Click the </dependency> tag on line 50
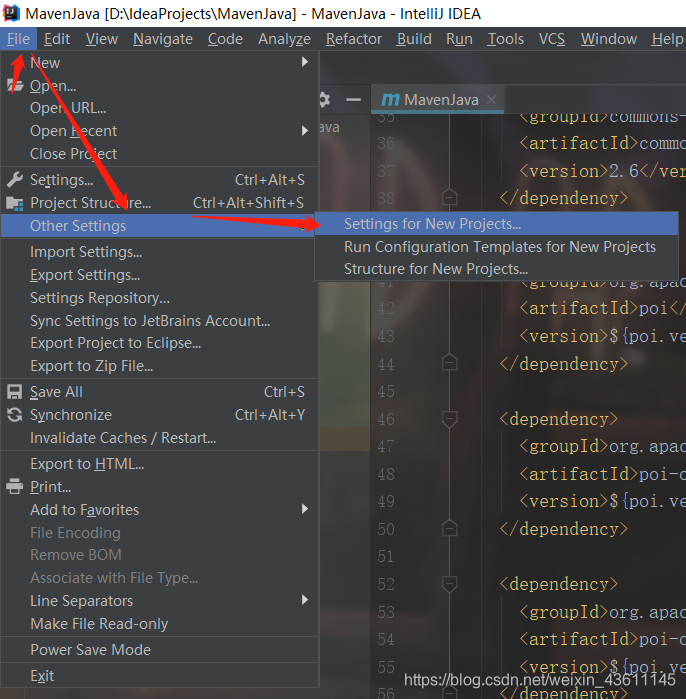Screen dimensions: 686x699 564,529
